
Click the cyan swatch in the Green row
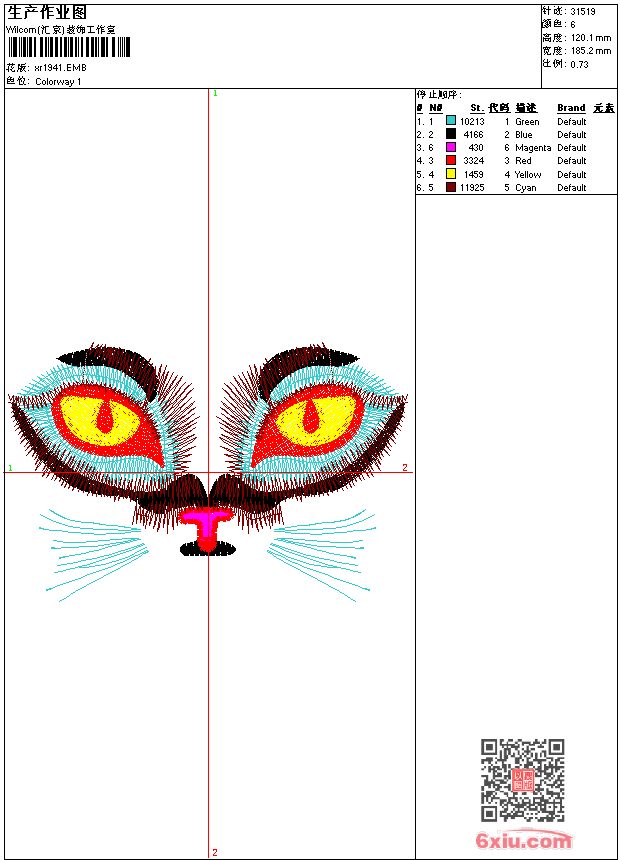coord(450,120)
